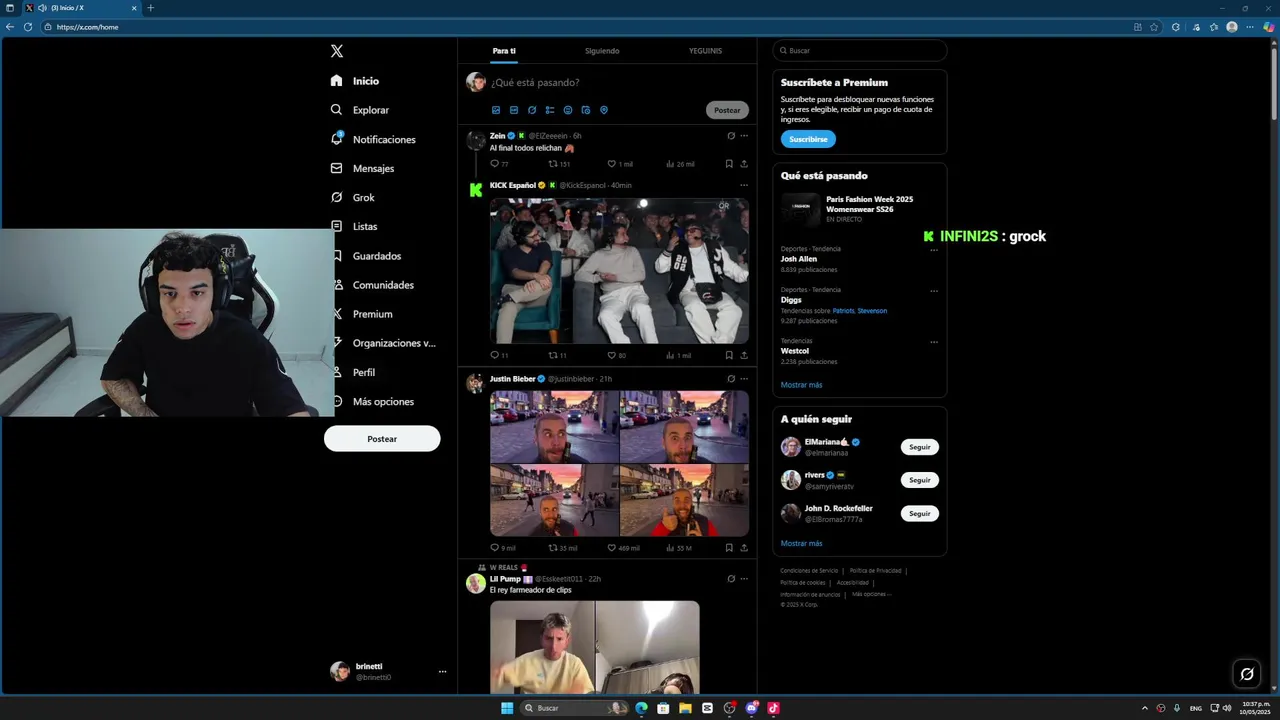Follow John D. Rockefeller
This screenshot has height=720, width=1280.
920,513
